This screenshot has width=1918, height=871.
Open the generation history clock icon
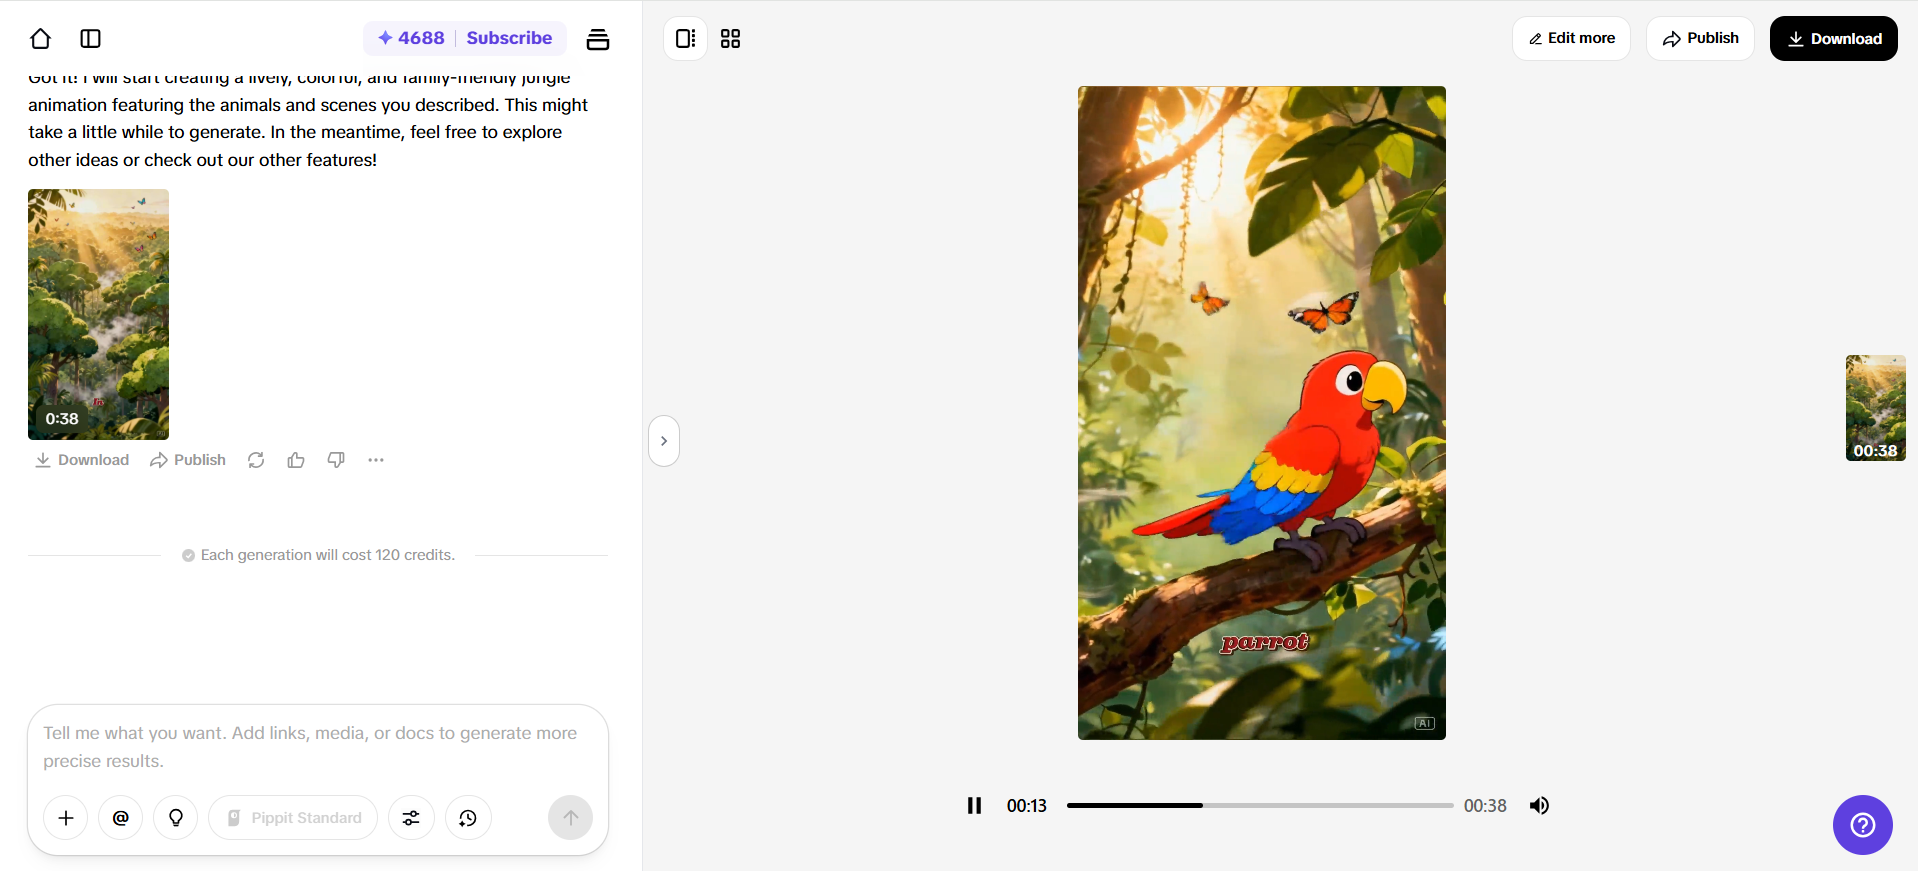(468, 818)
